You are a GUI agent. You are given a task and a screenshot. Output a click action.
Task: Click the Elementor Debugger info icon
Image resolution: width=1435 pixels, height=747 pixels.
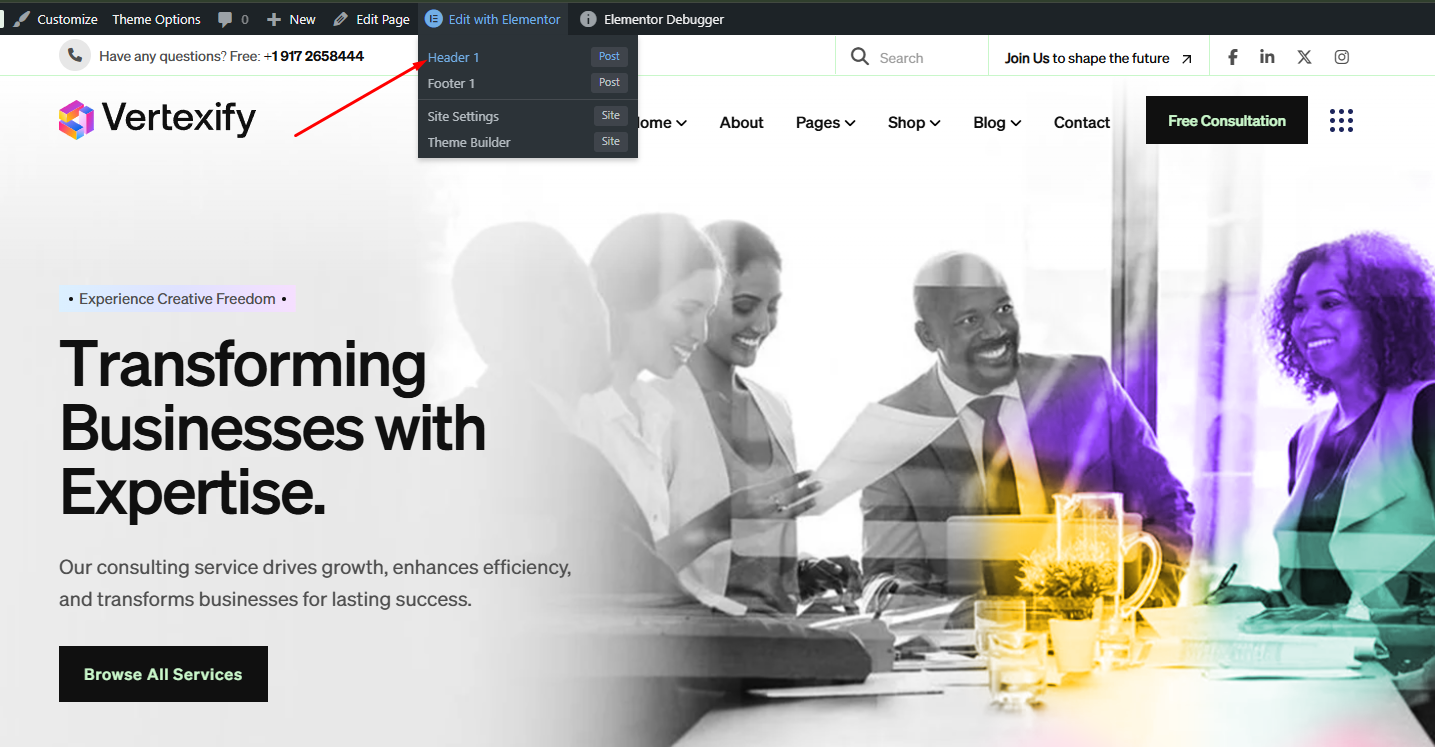(588, 19)
